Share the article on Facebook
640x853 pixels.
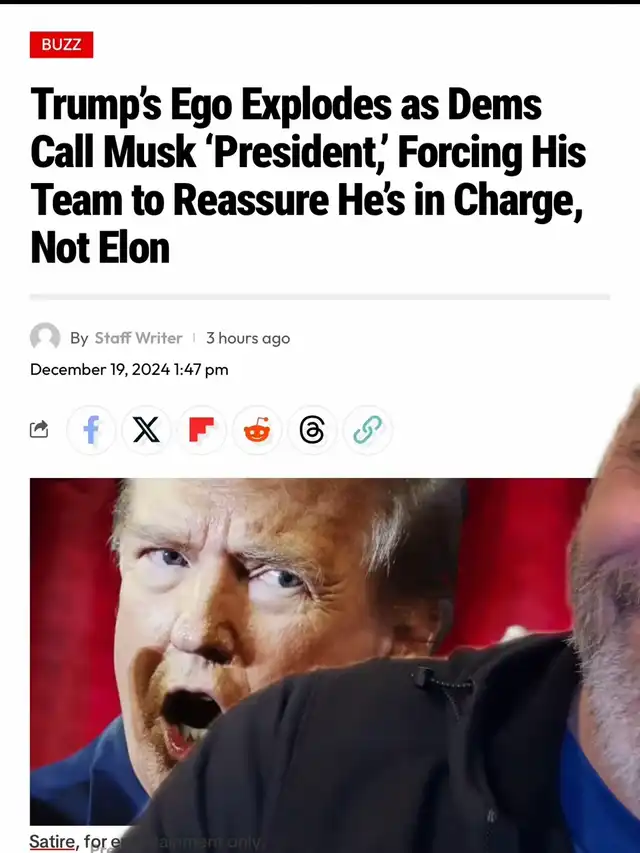(91, 430)
